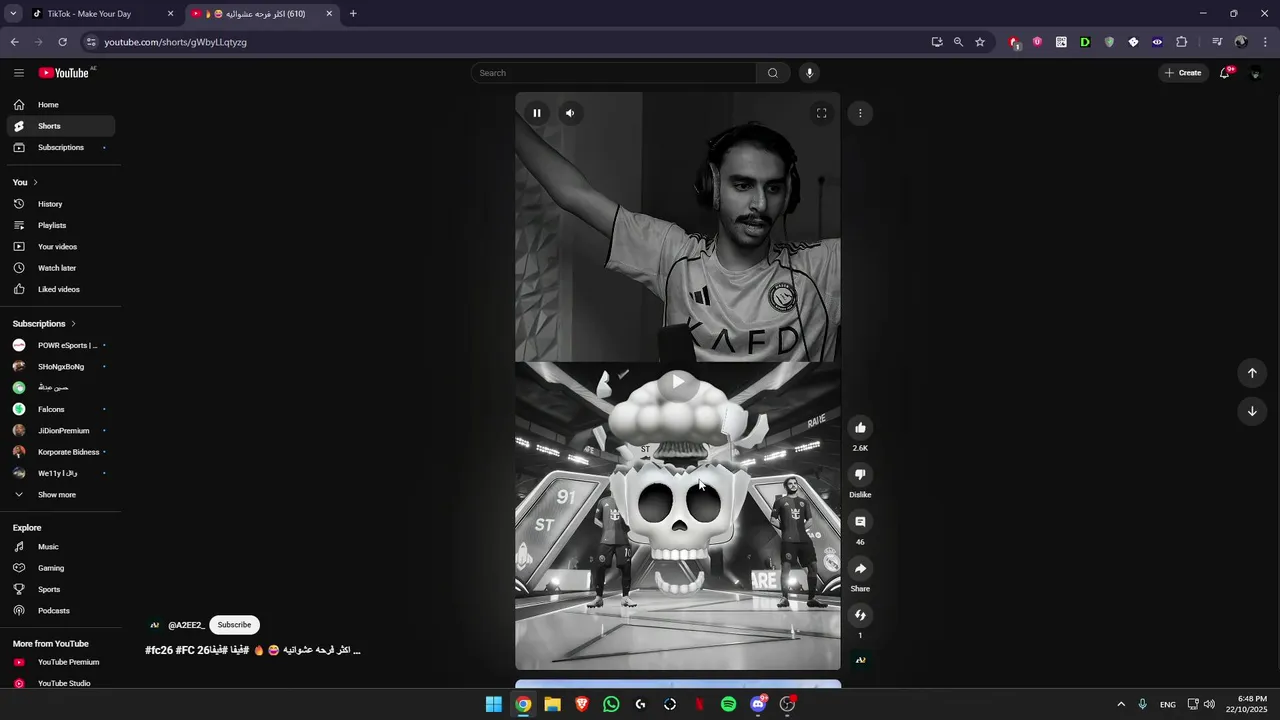Toggle the hamburger guide menu
1280x720 pixels.
point(19,73)
